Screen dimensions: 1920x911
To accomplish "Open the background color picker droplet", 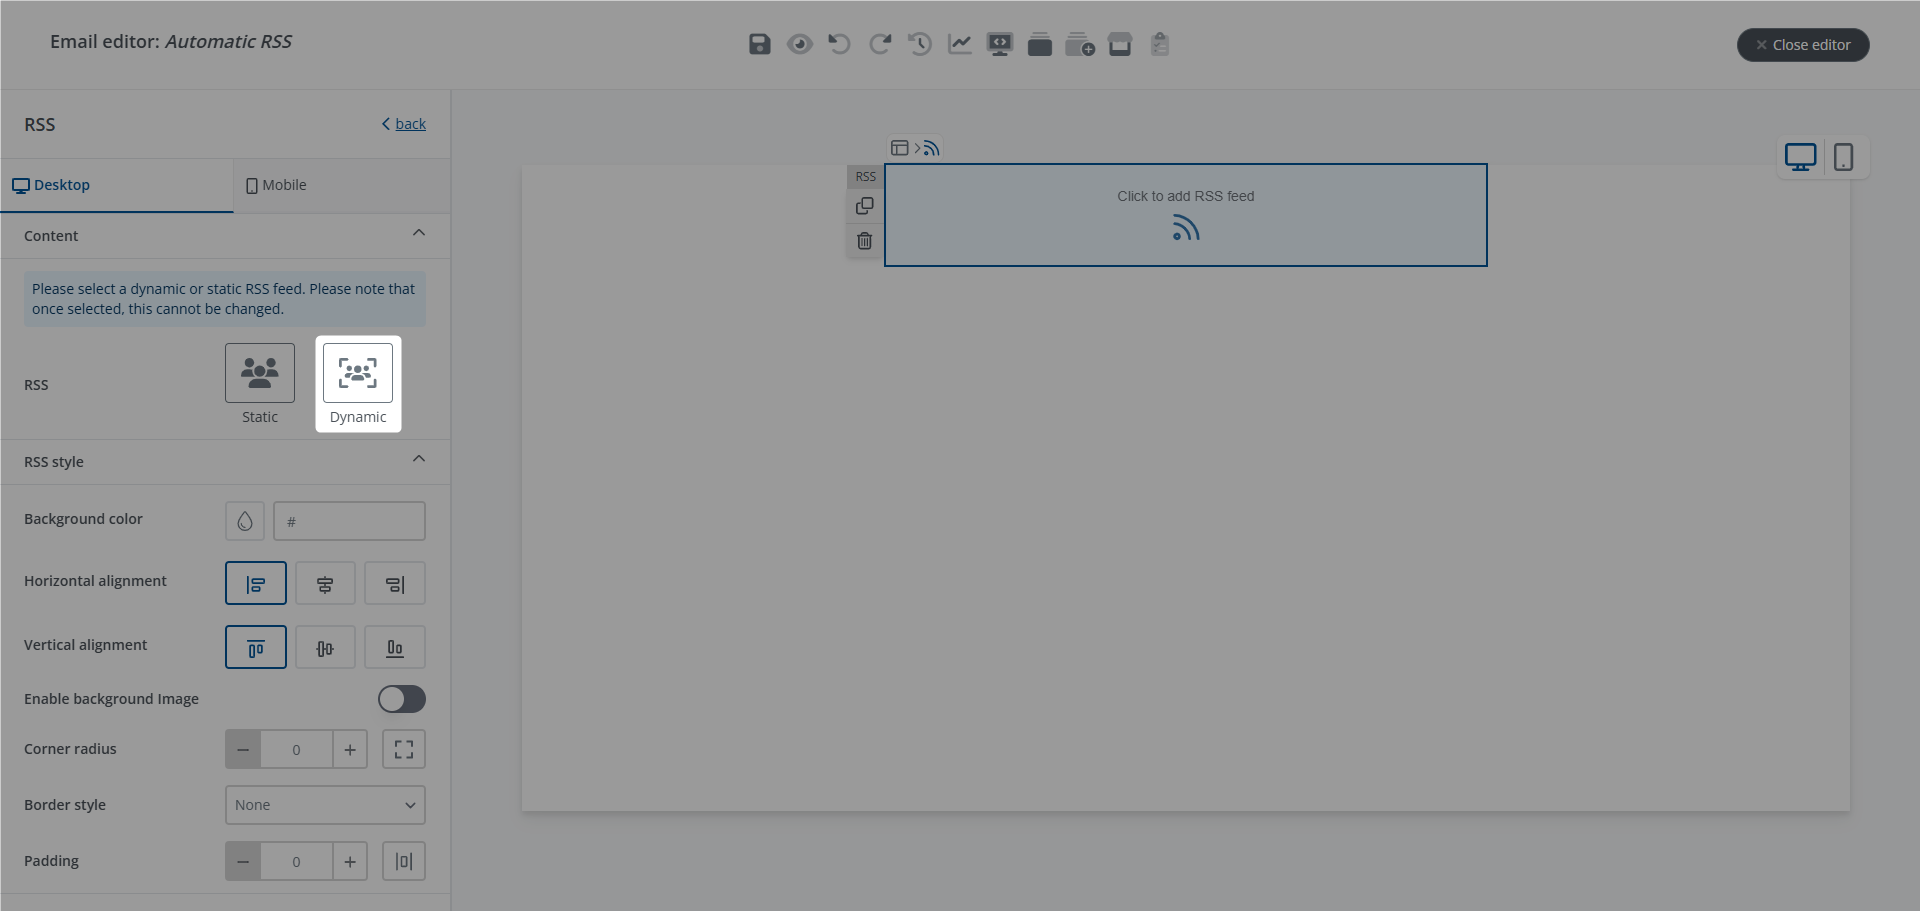I will (245, 521).
